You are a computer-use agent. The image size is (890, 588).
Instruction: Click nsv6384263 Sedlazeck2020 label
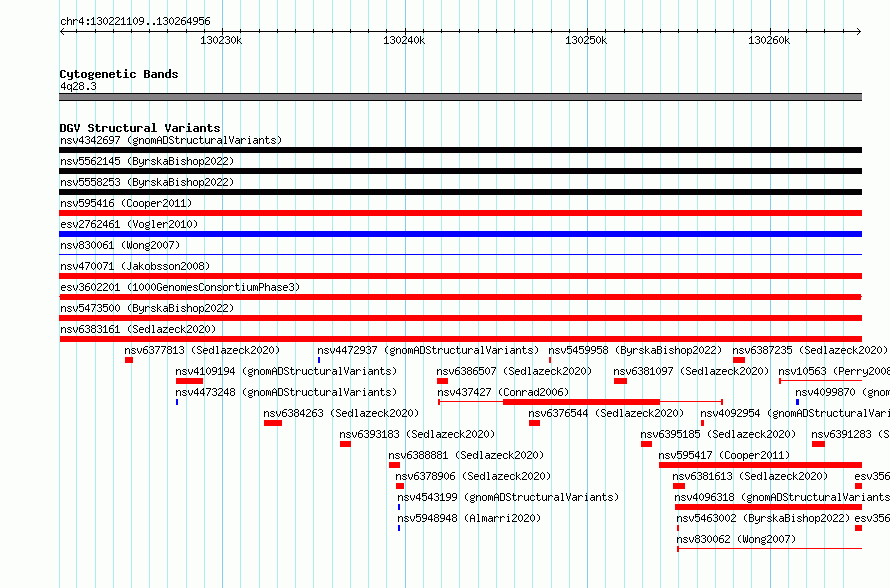point(341,413)
